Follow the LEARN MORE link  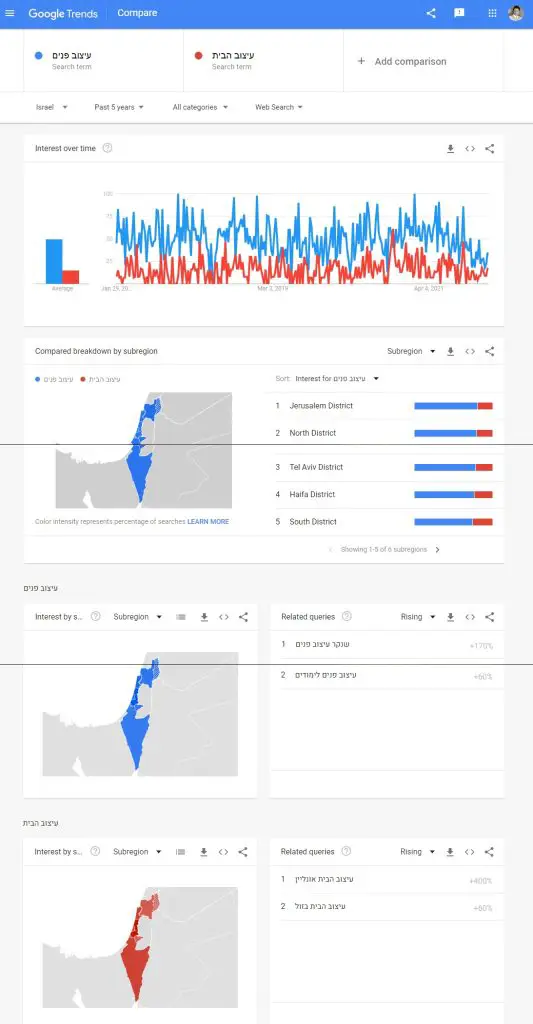coord(208,522)
